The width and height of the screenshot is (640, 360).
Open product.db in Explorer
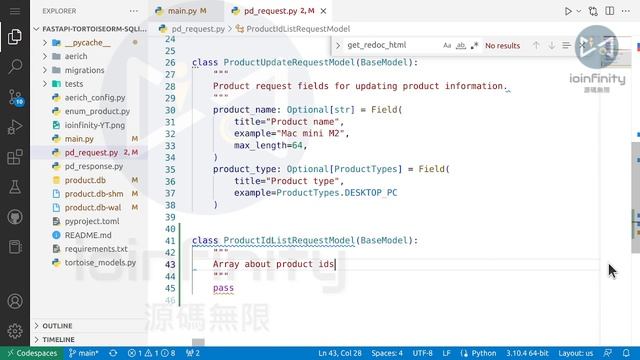click(x=90, y=180)
